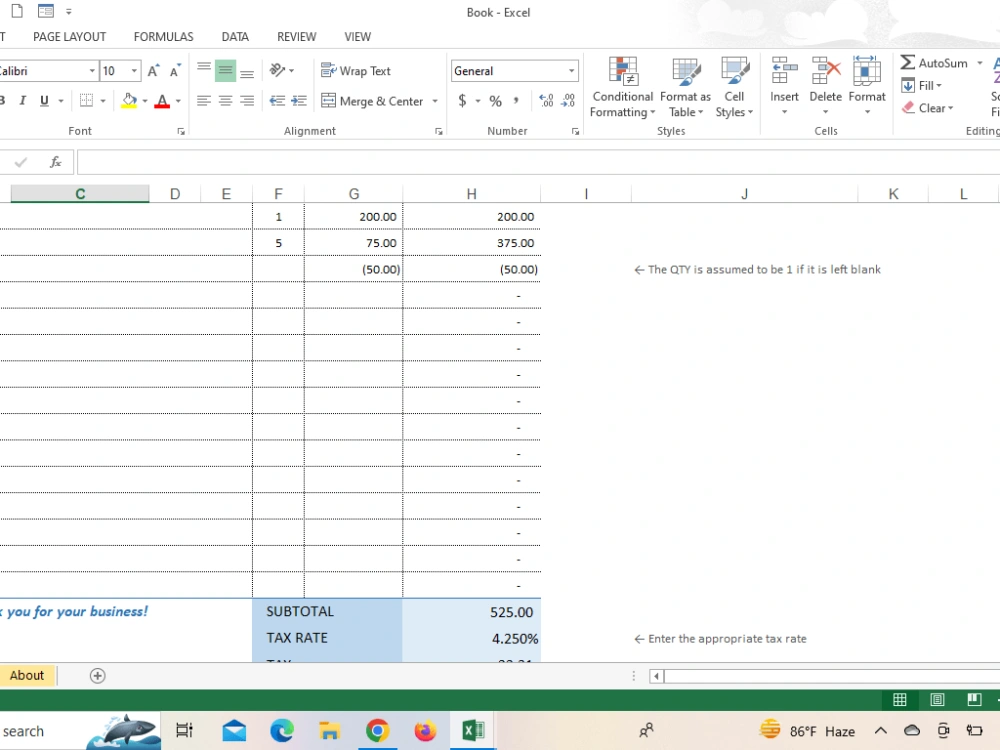The height and width of the screenshot is (750, 1000).
Task: Open the Fill dropdown
Action: (922, 85)
